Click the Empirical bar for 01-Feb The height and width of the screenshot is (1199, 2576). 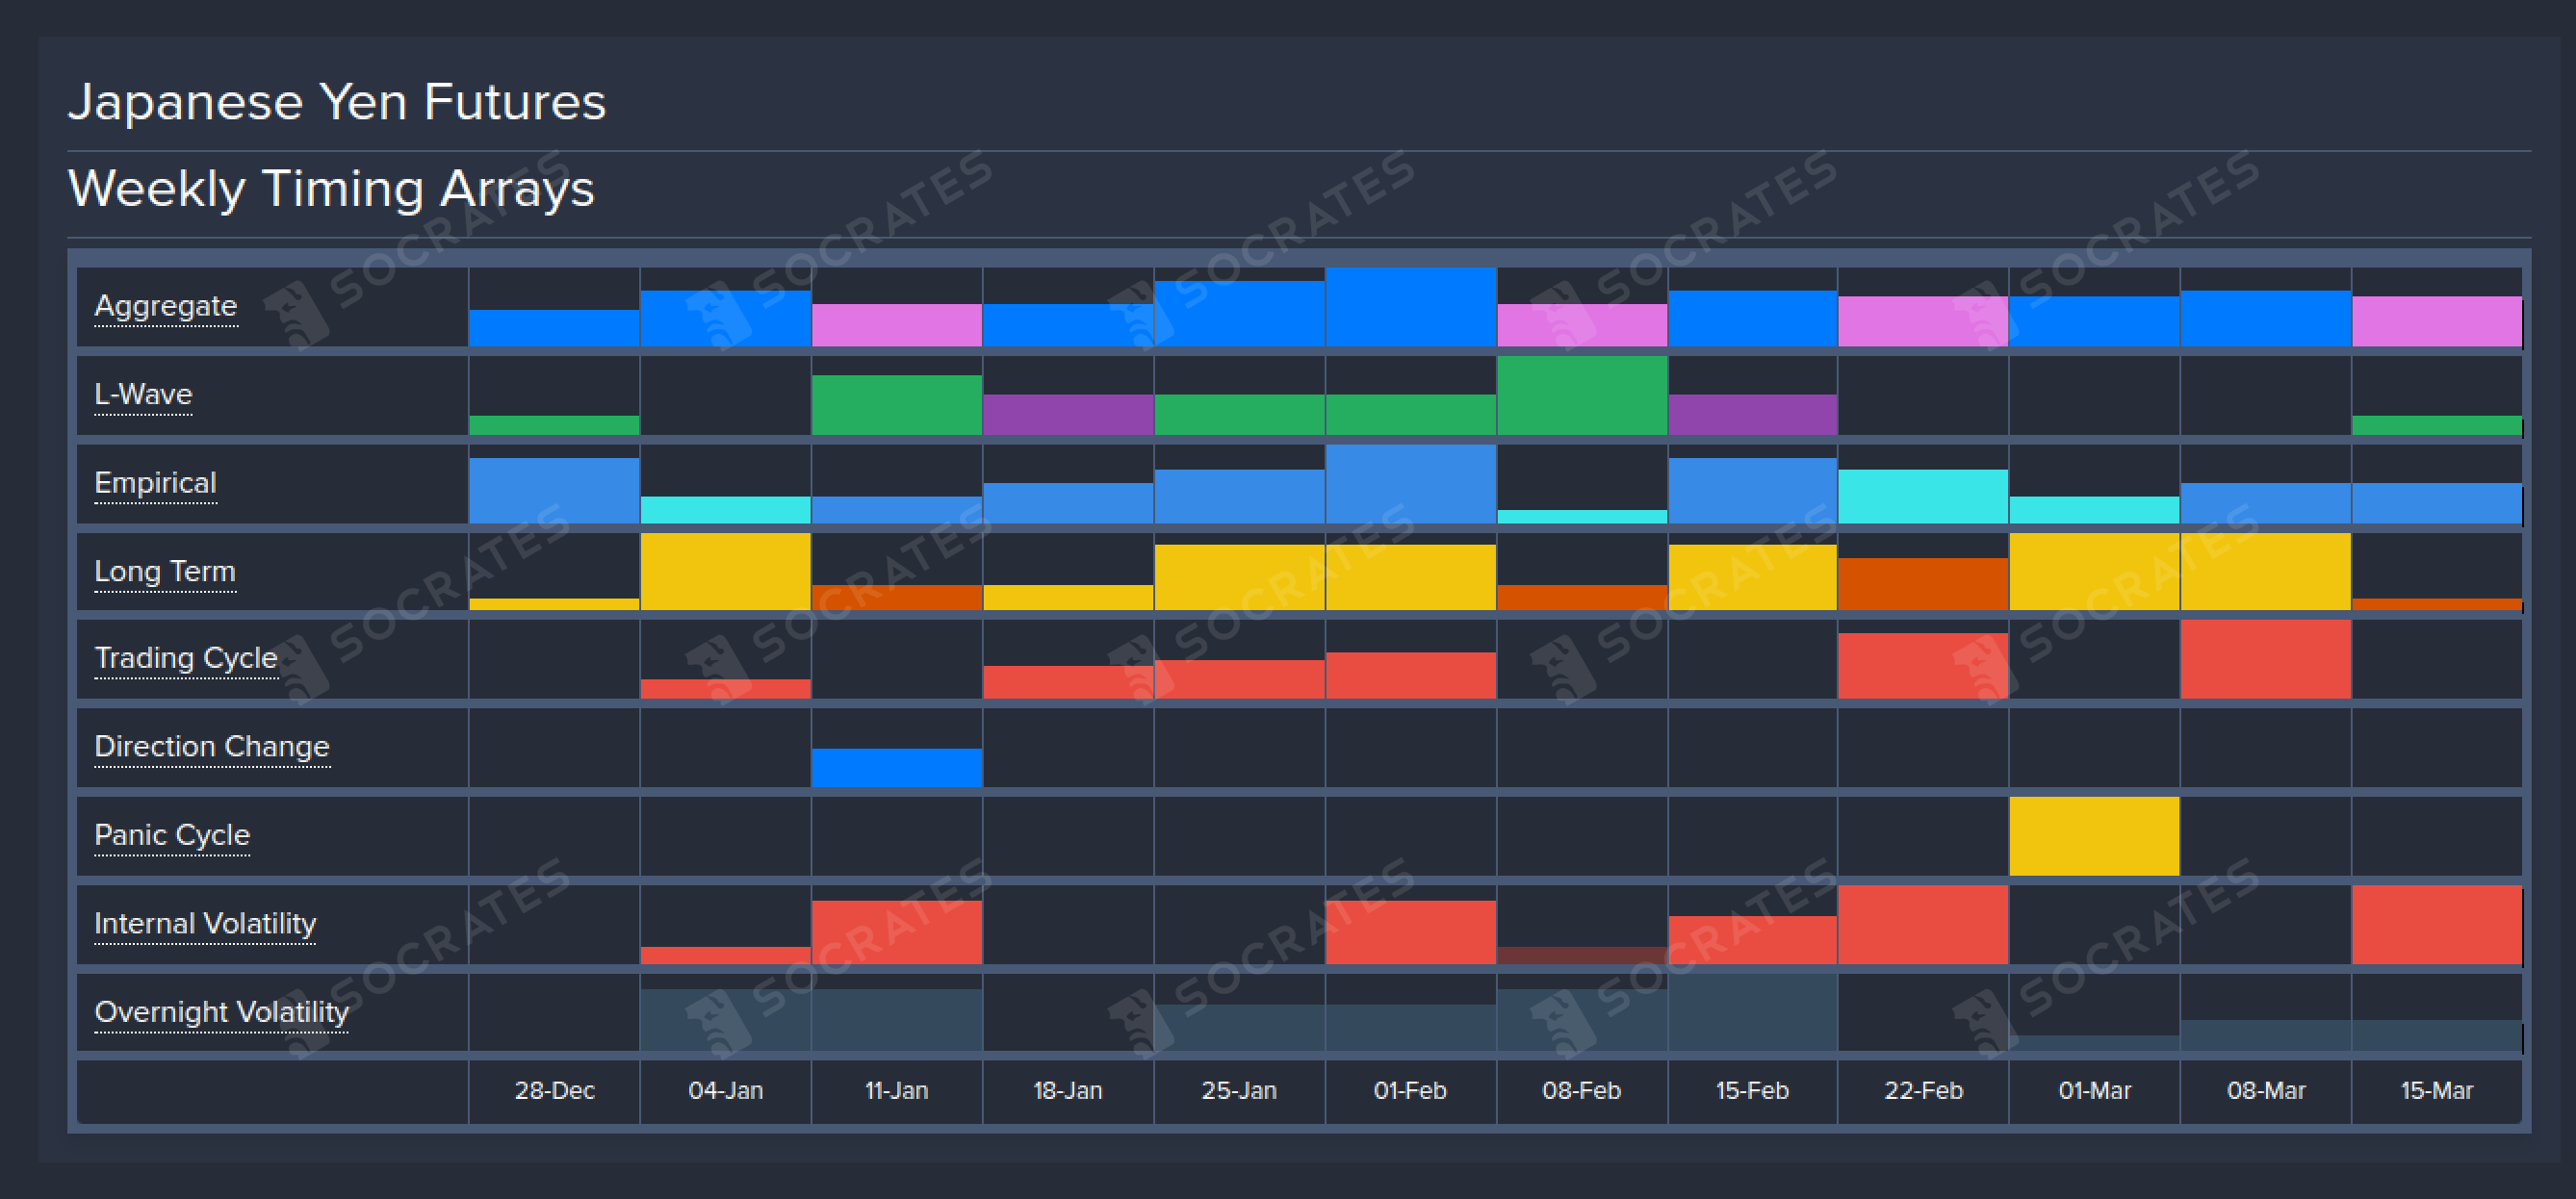tap(1410, 484)
